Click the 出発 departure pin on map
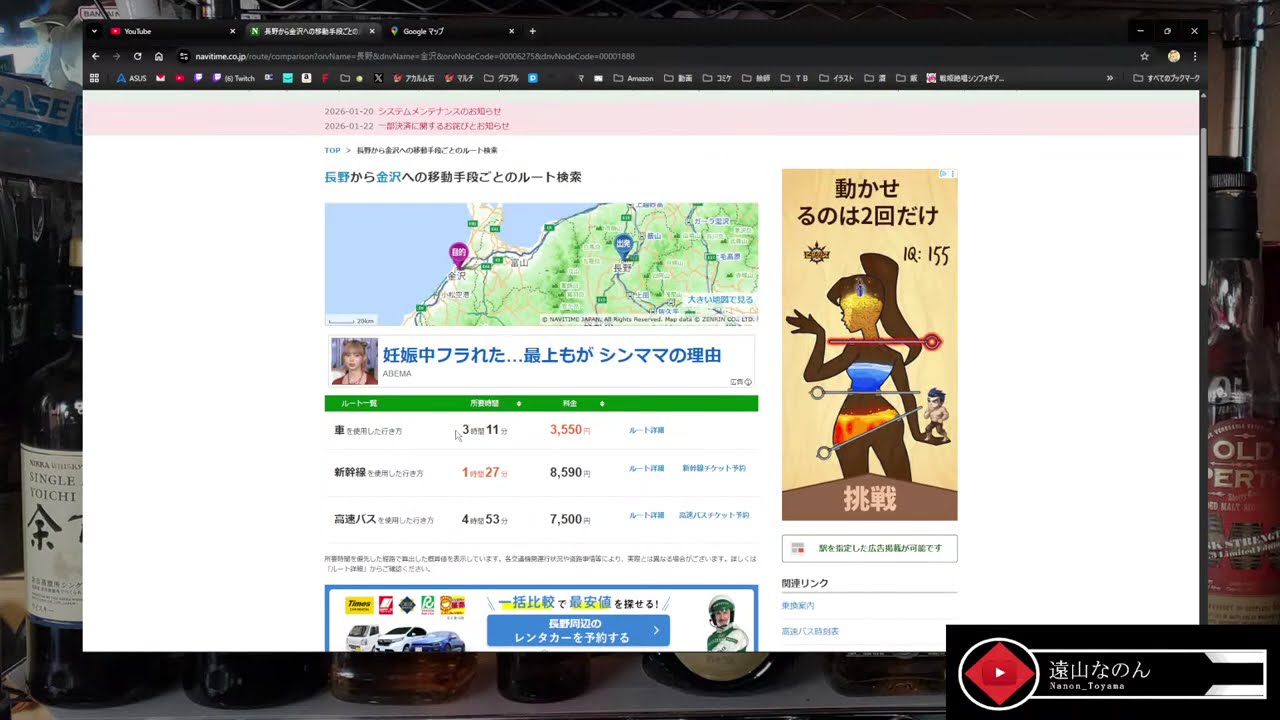The height and width of the screenshot is (720, 1280). point(623,247)
